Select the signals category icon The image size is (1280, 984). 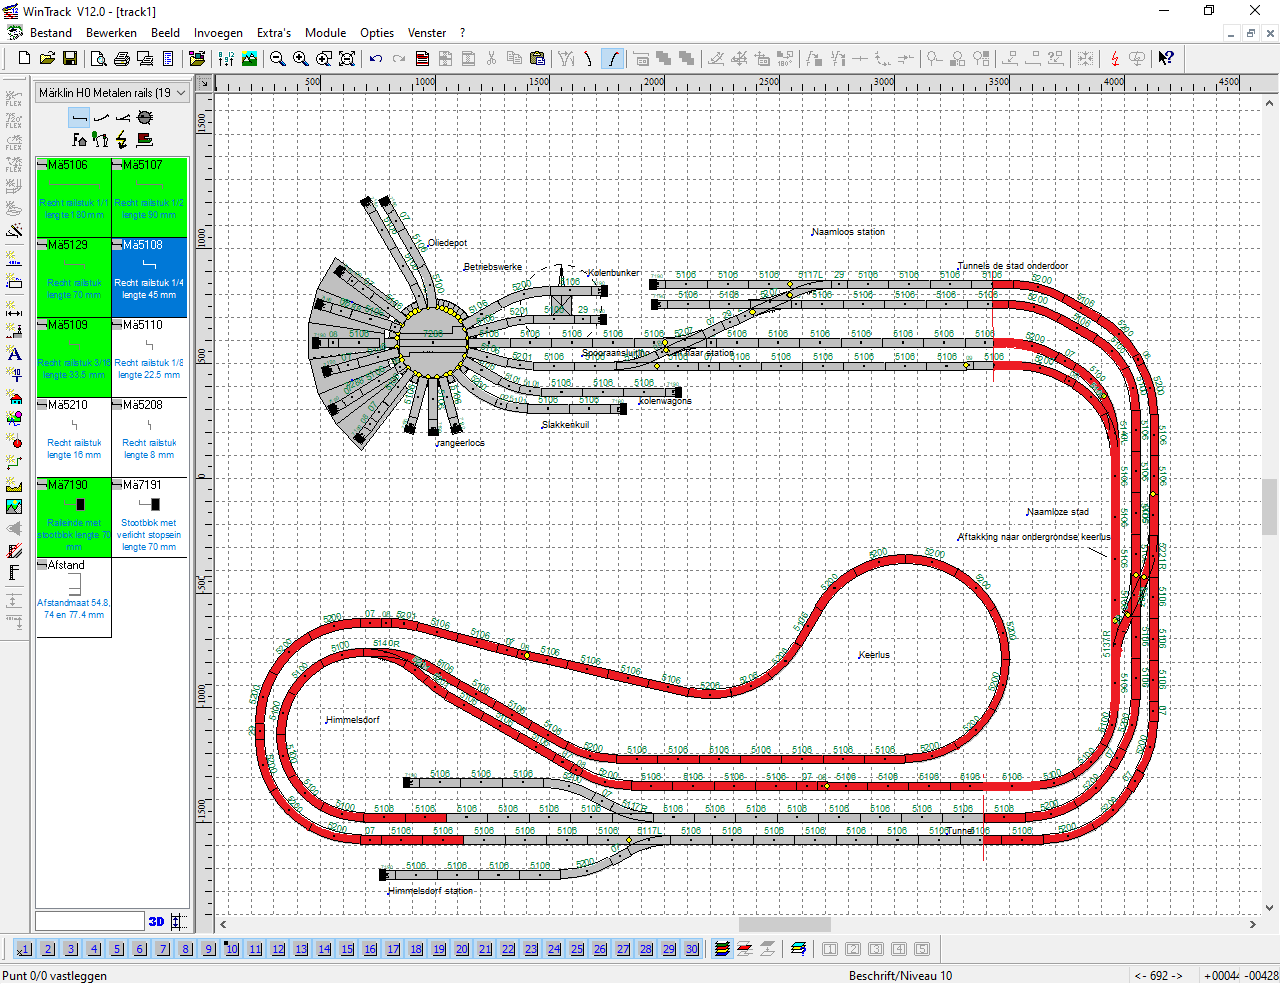100,140
